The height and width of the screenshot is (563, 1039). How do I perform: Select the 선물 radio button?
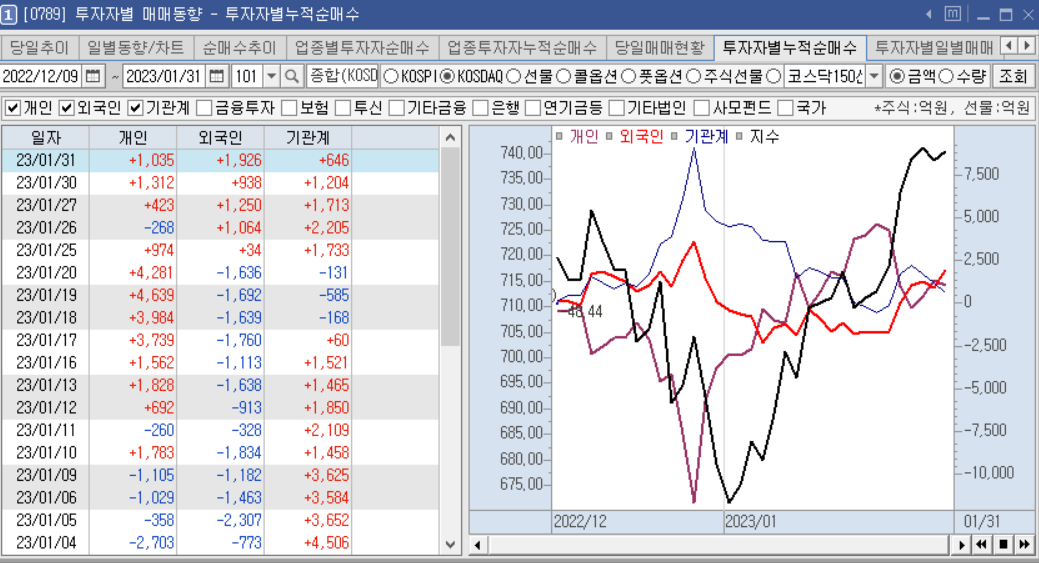tap(514, 77)
